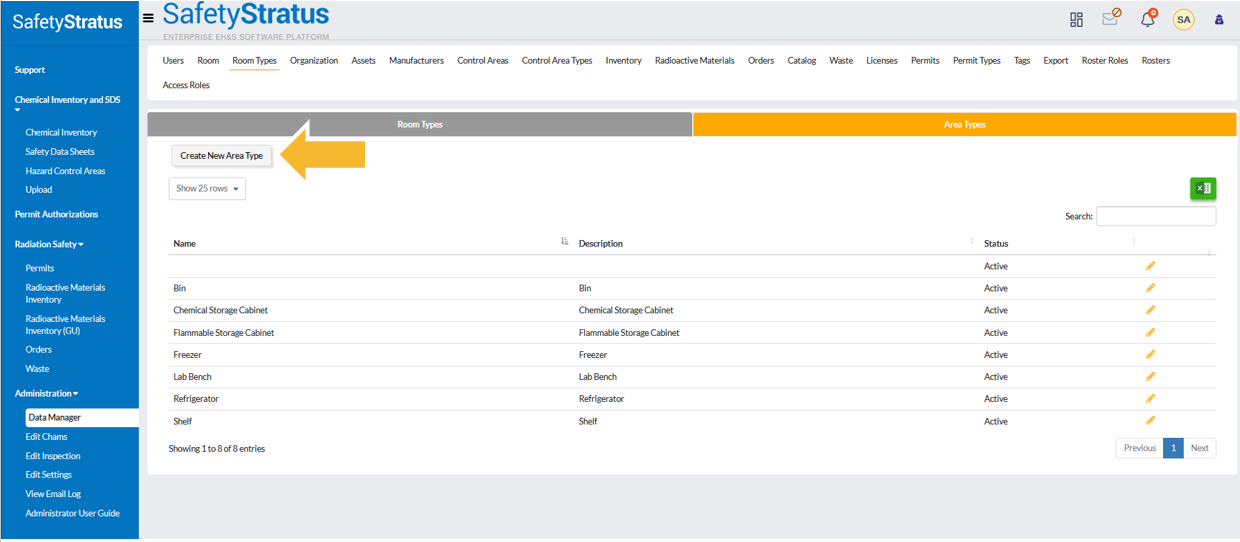Open the Radioactive Materials top tab
This screenshot has height=542, width=1240.
click(695, 60)
